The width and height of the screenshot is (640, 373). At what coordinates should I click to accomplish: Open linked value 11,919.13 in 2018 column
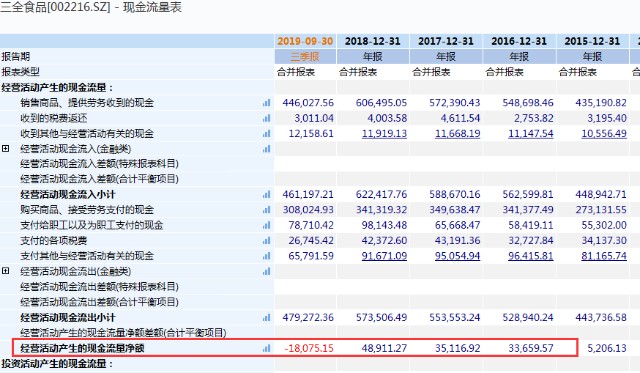pyautogui.click(x=384, y=134)
